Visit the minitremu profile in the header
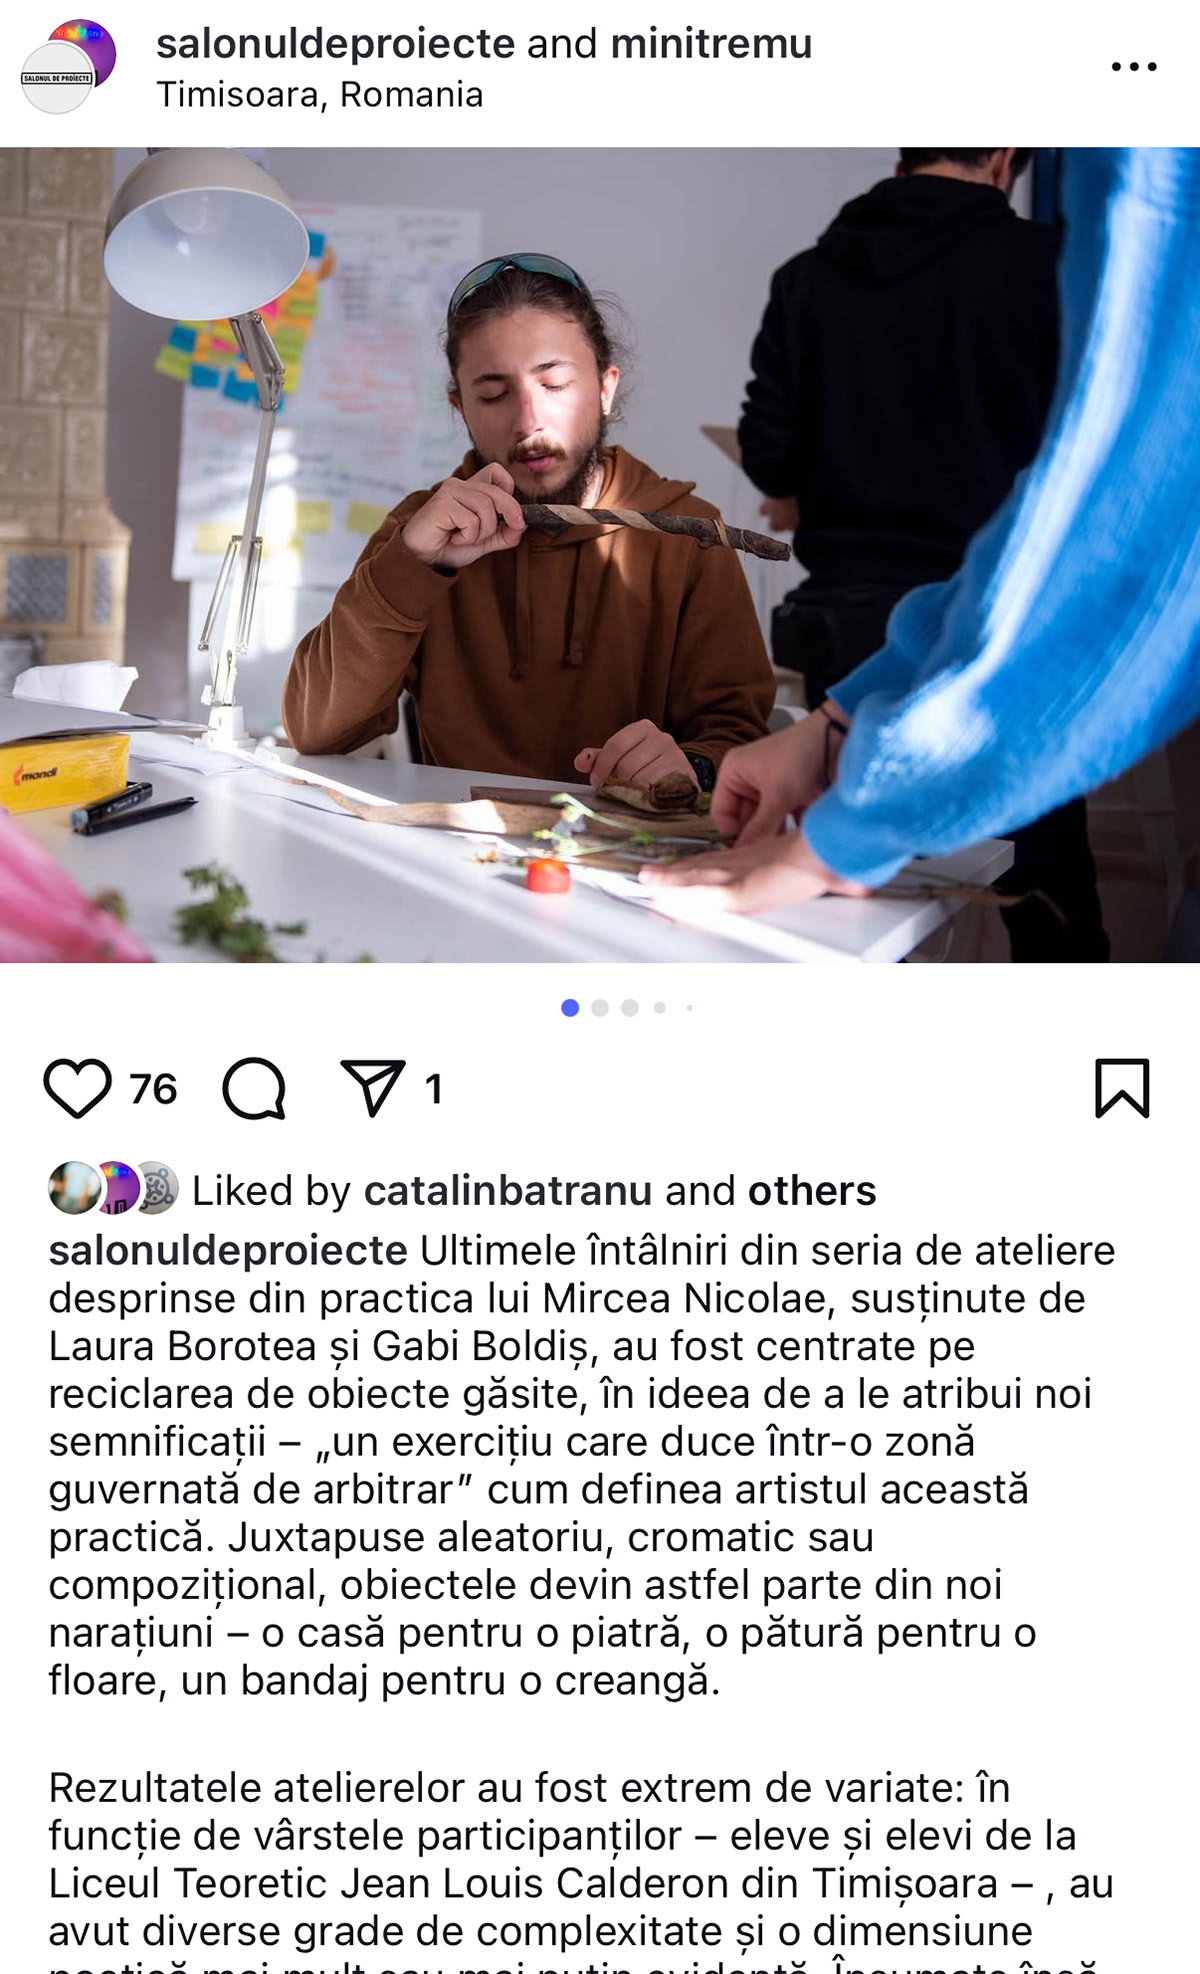This screenshot has height=1974, width=1200. coord(711,44)
